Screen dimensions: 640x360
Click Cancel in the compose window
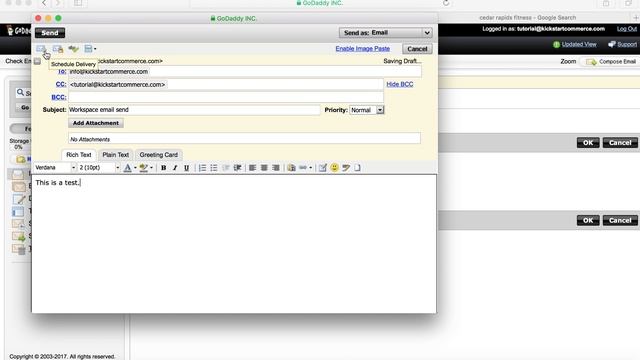point(417,49)
